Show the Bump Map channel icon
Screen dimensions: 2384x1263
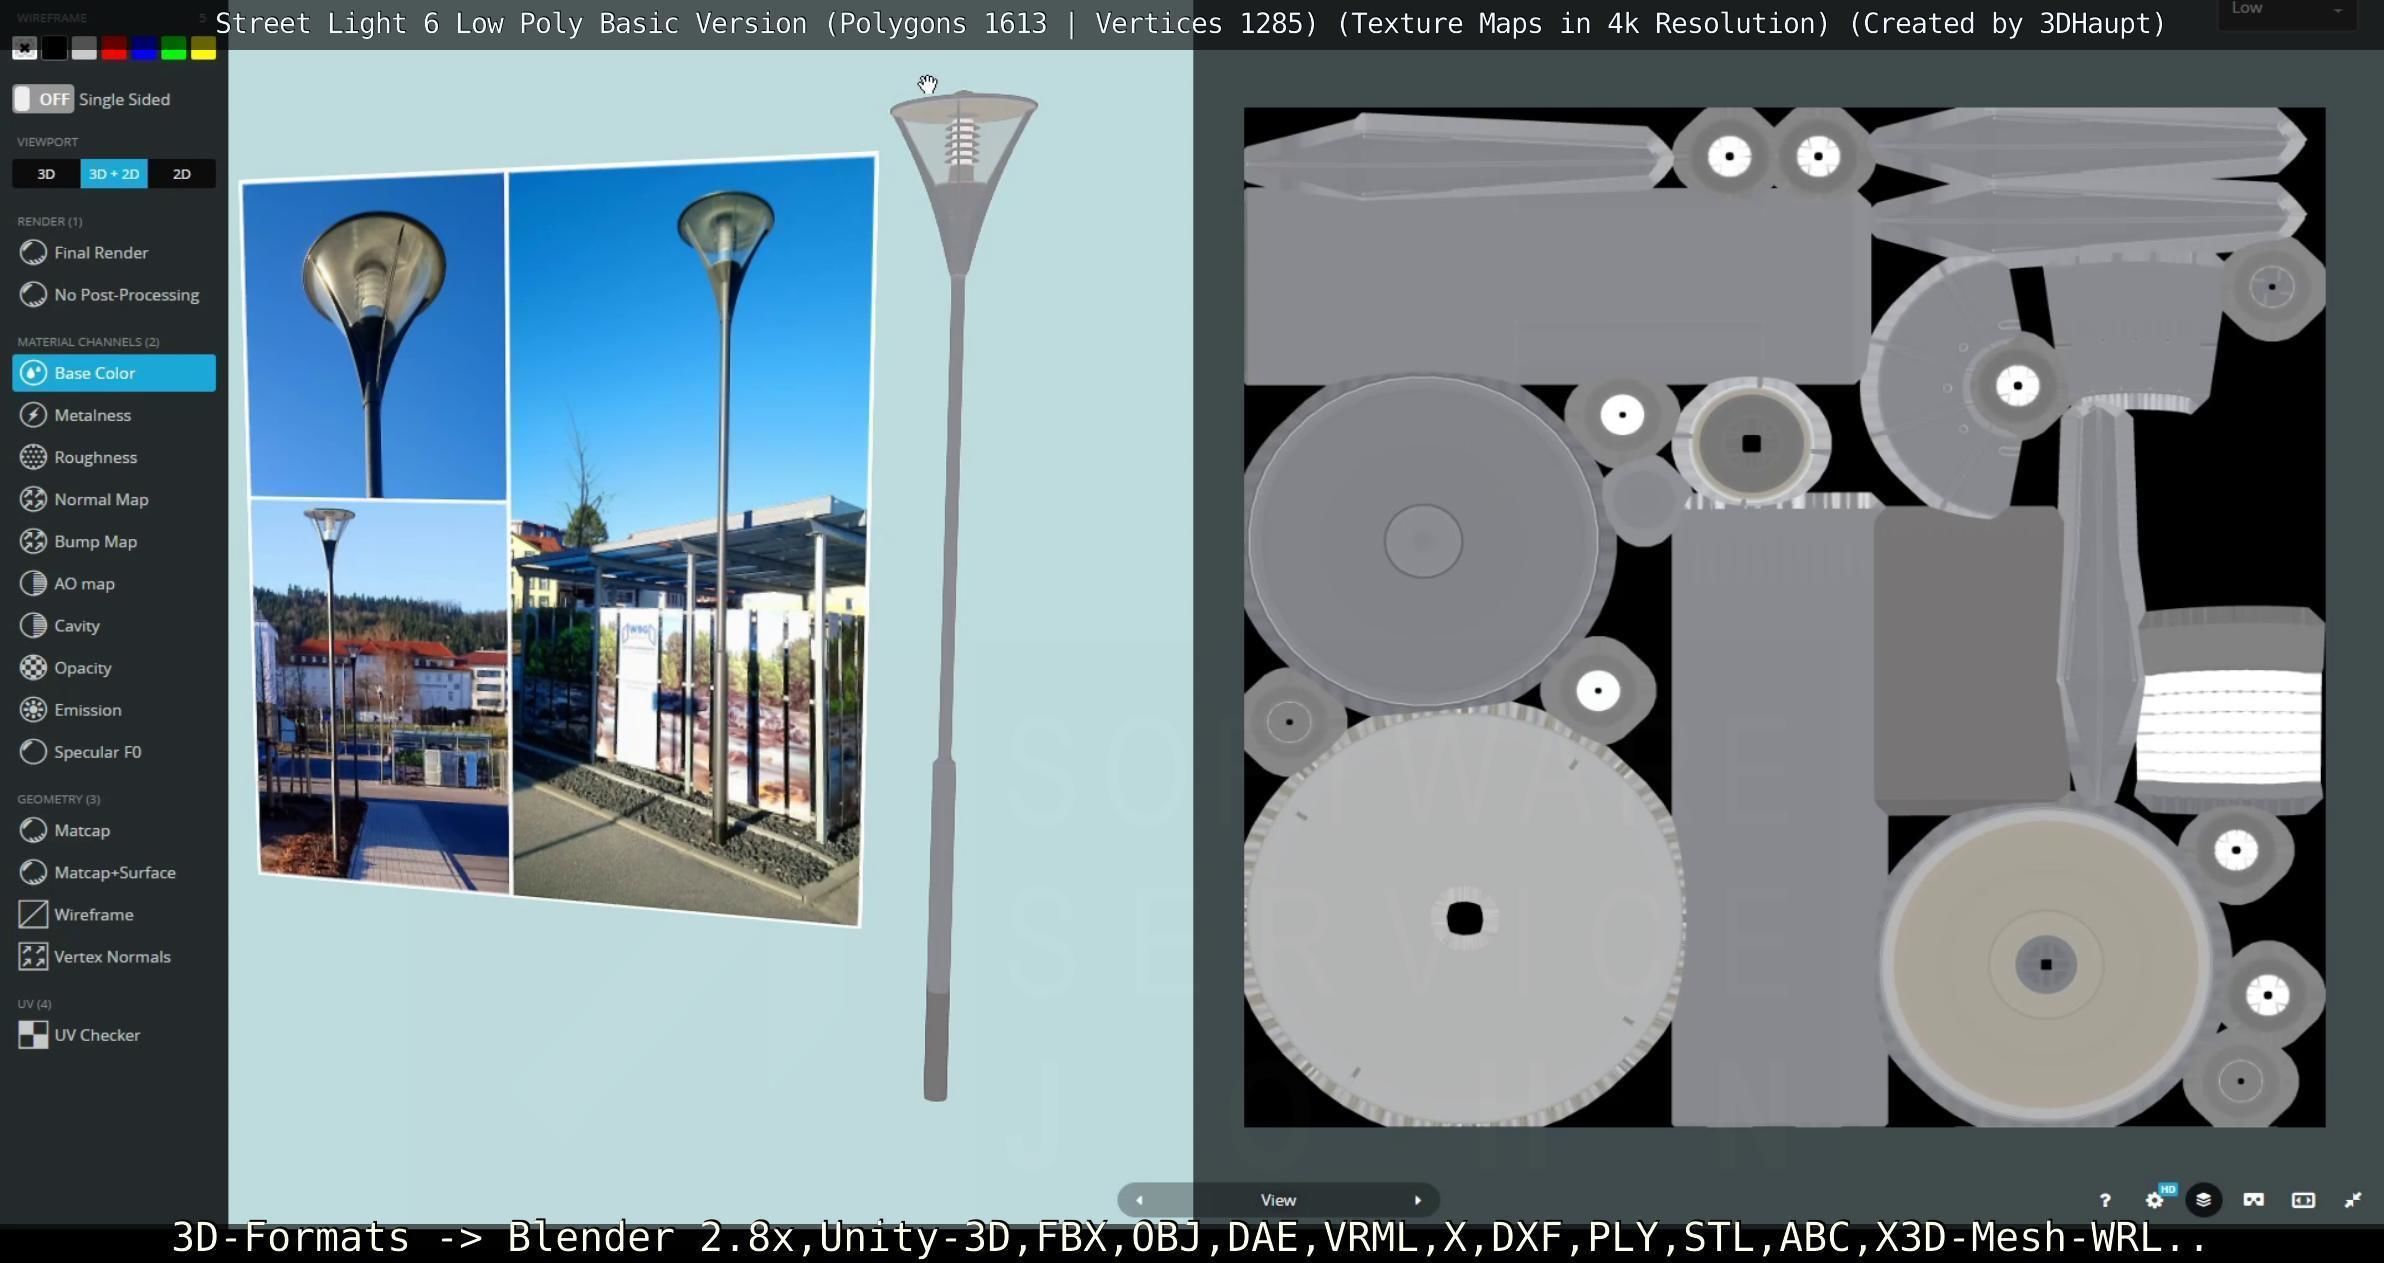point(33,541)
